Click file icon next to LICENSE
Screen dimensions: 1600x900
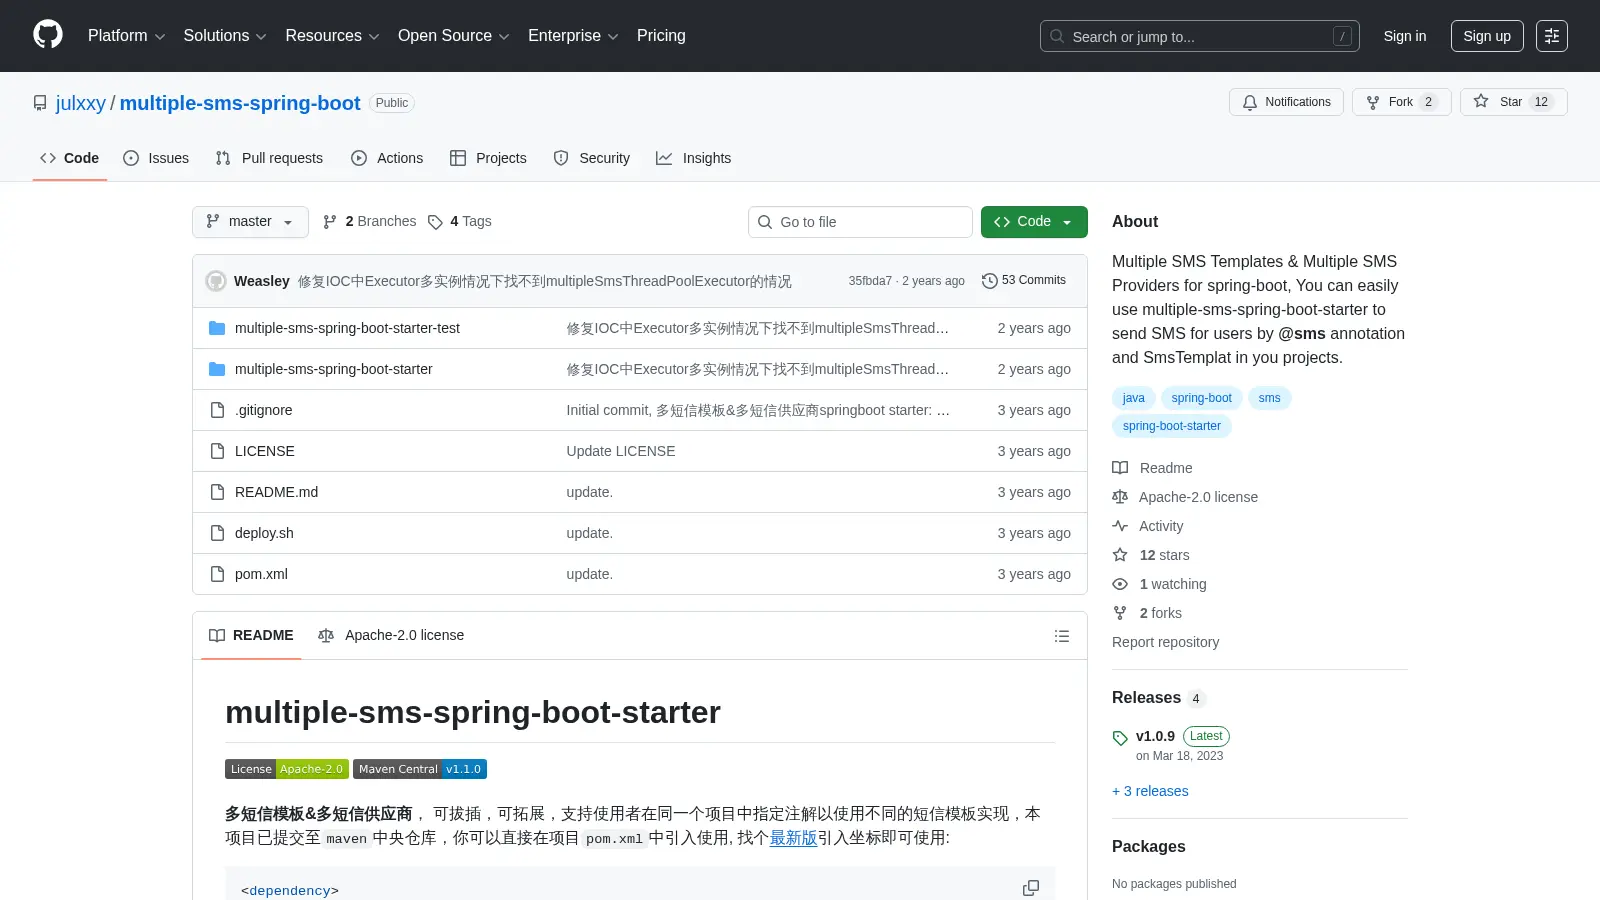click(x=217, y=451)
